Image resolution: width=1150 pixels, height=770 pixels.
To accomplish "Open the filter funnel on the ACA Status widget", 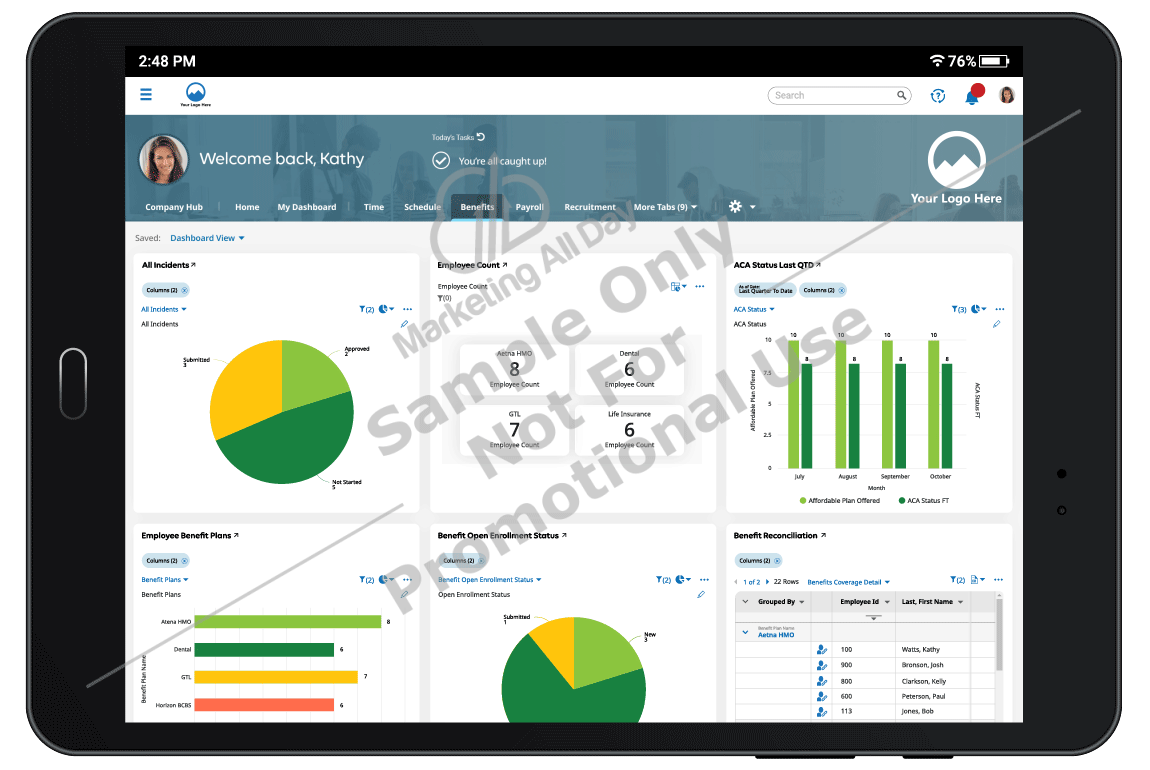I will [957, 308].
